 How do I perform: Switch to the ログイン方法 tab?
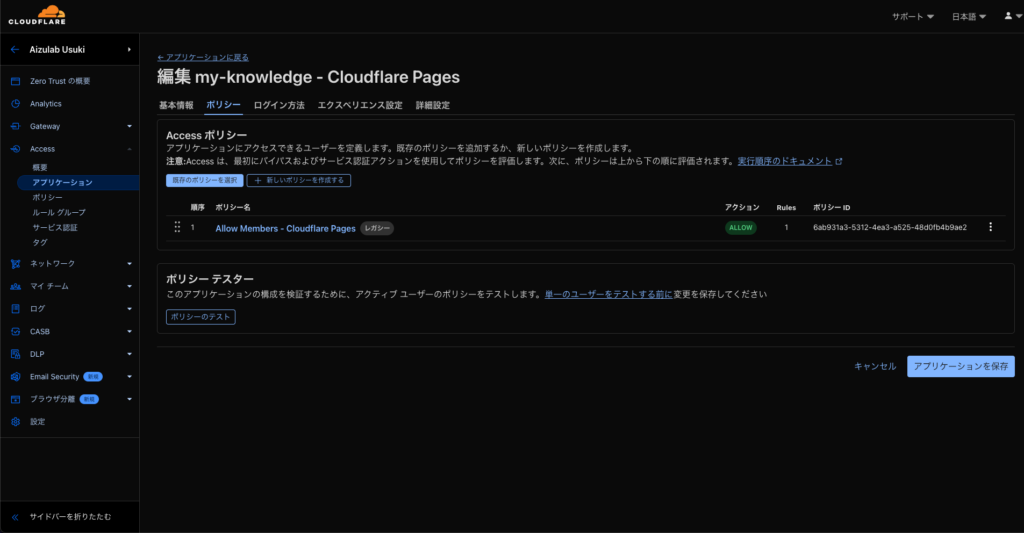pyautogui.click(x=279, y=105)
